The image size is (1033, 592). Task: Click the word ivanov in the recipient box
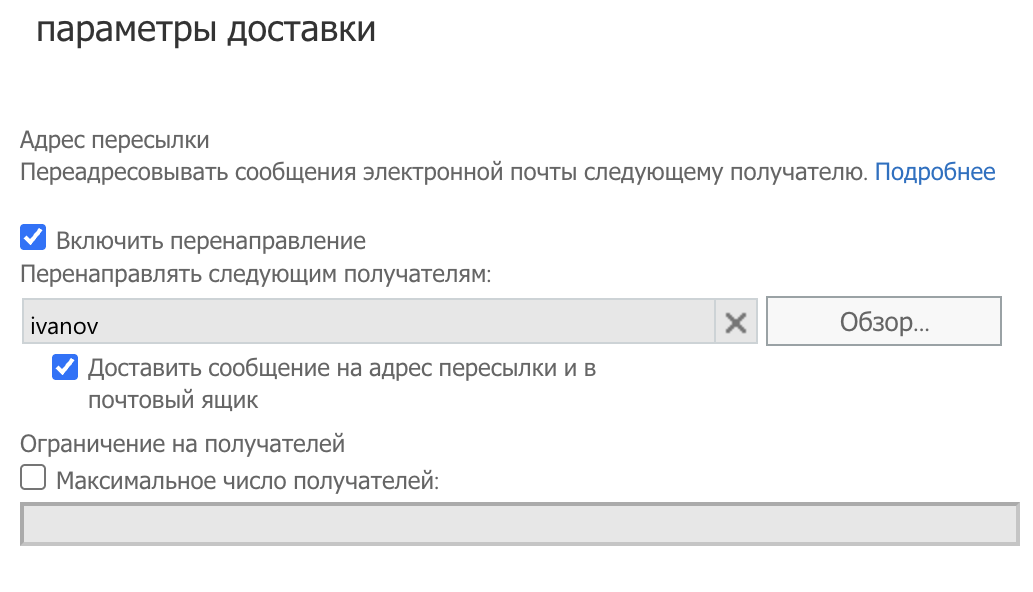65,325
